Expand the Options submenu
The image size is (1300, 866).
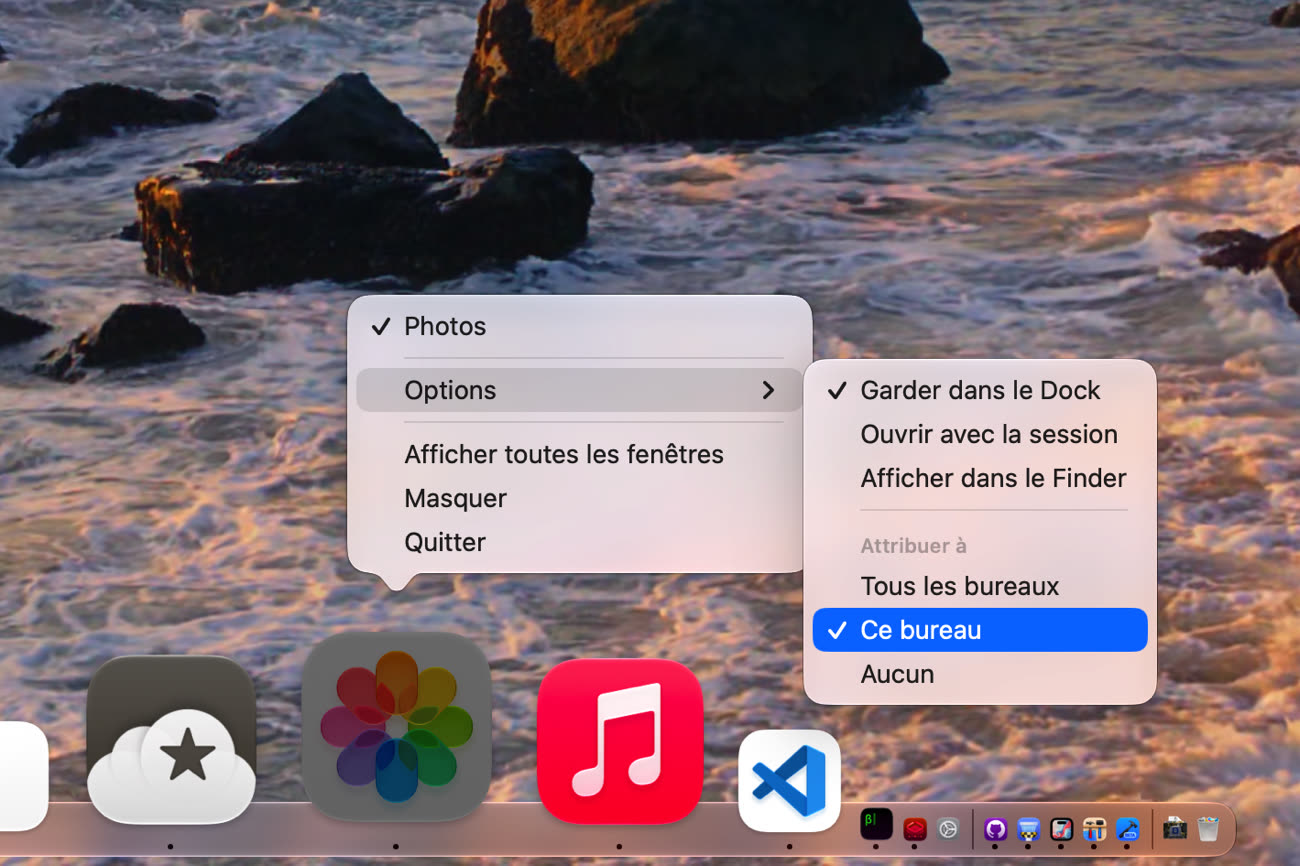pyautogui.click(x=579, y=390)
